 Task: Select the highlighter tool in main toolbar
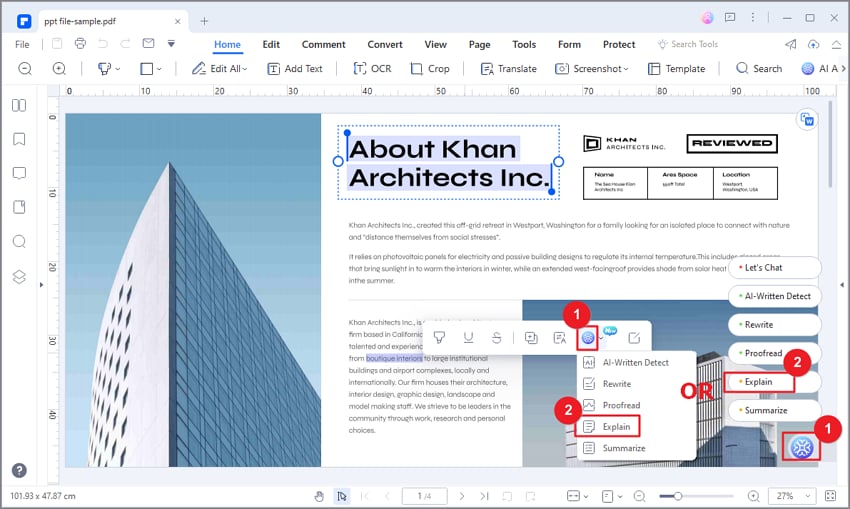click(x=104, y=68)
